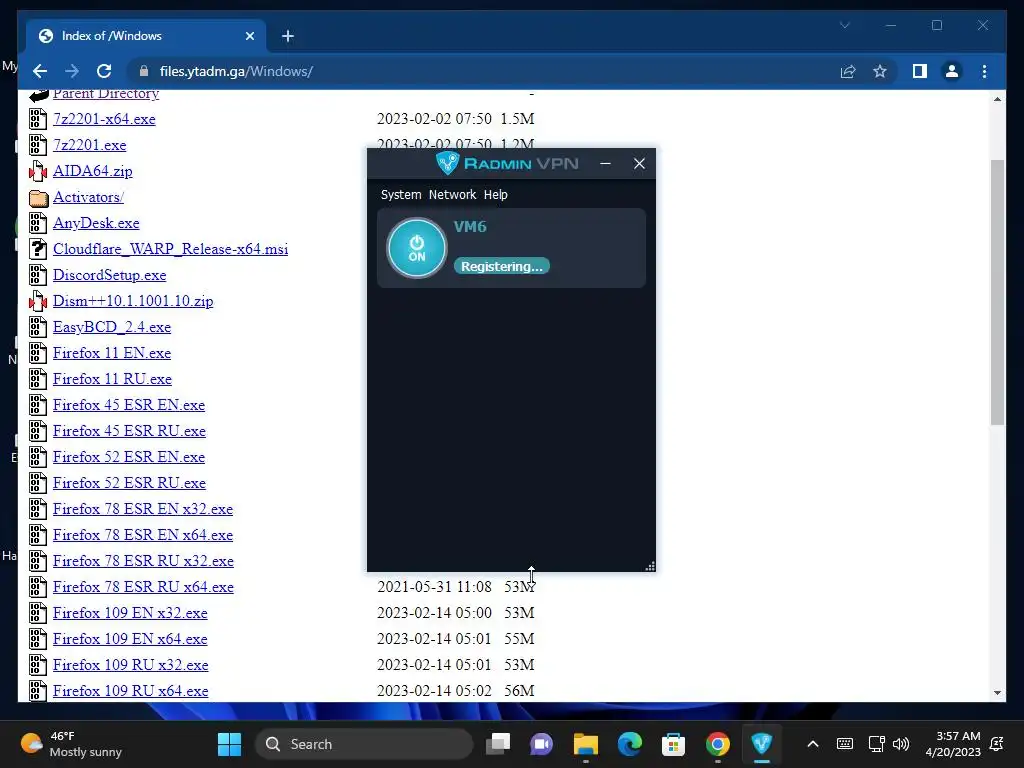The image size is (1024, 768).
Task: Click the binary icon beside AnyDesk.exe
Action: (38, 223)
